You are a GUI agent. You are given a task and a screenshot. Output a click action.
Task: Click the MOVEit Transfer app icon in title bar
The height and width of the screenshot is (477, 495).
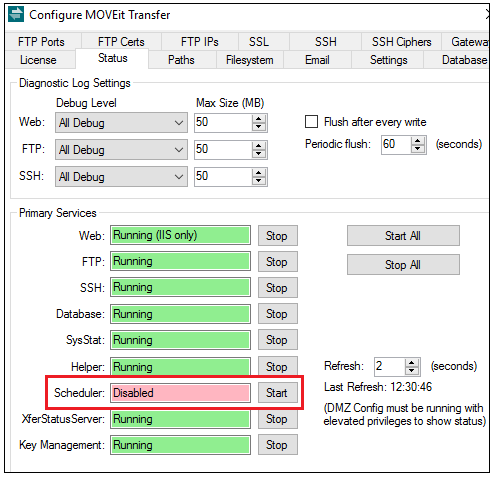[16, 14]
